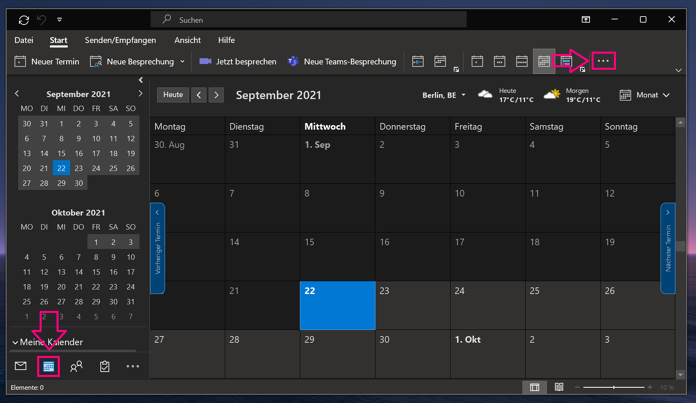The image size is (696, 403).
Task: Adjust the zoom slider in status bar
Action: click(614, 387)
